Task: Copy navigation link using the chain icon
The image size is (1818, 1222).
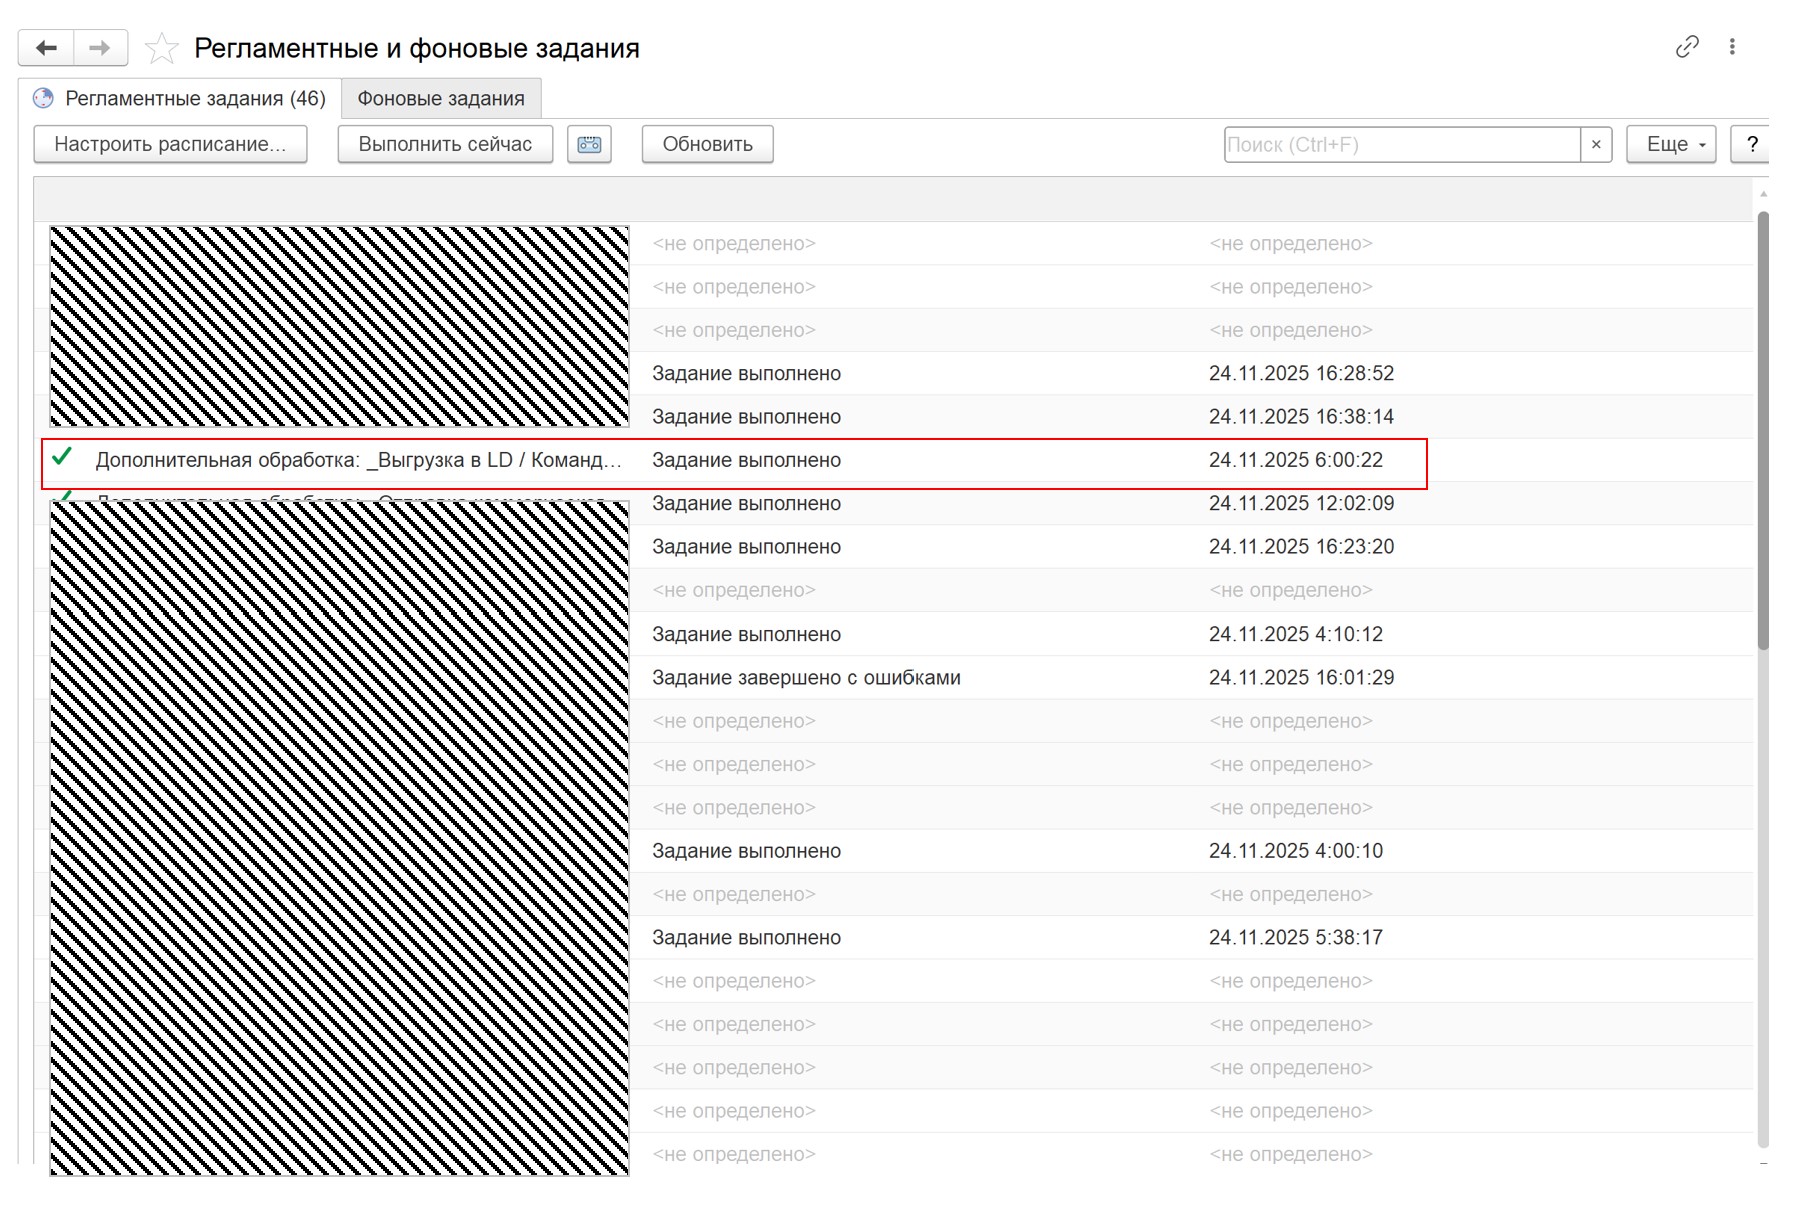Action: pyautogui.click(x=1687, y=46)
